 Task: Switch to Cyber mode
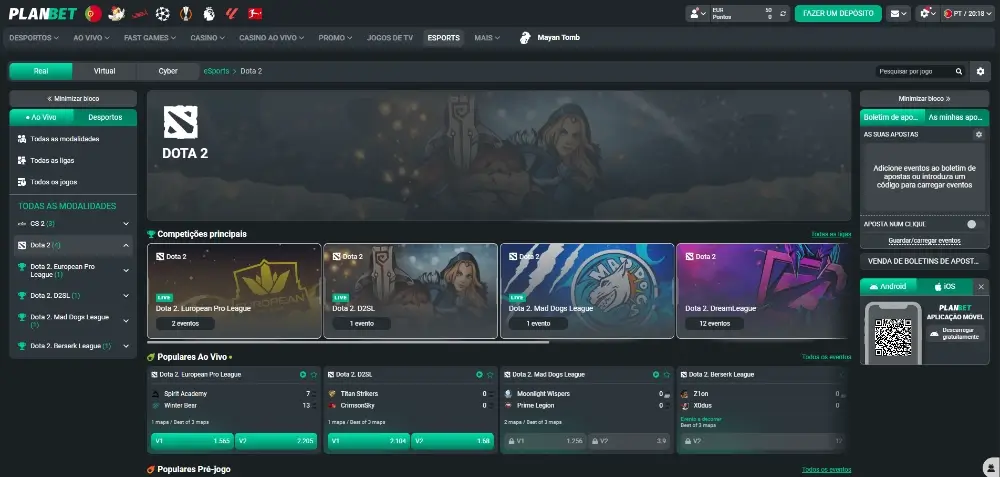pyautogui.click(x=168, y=71)
